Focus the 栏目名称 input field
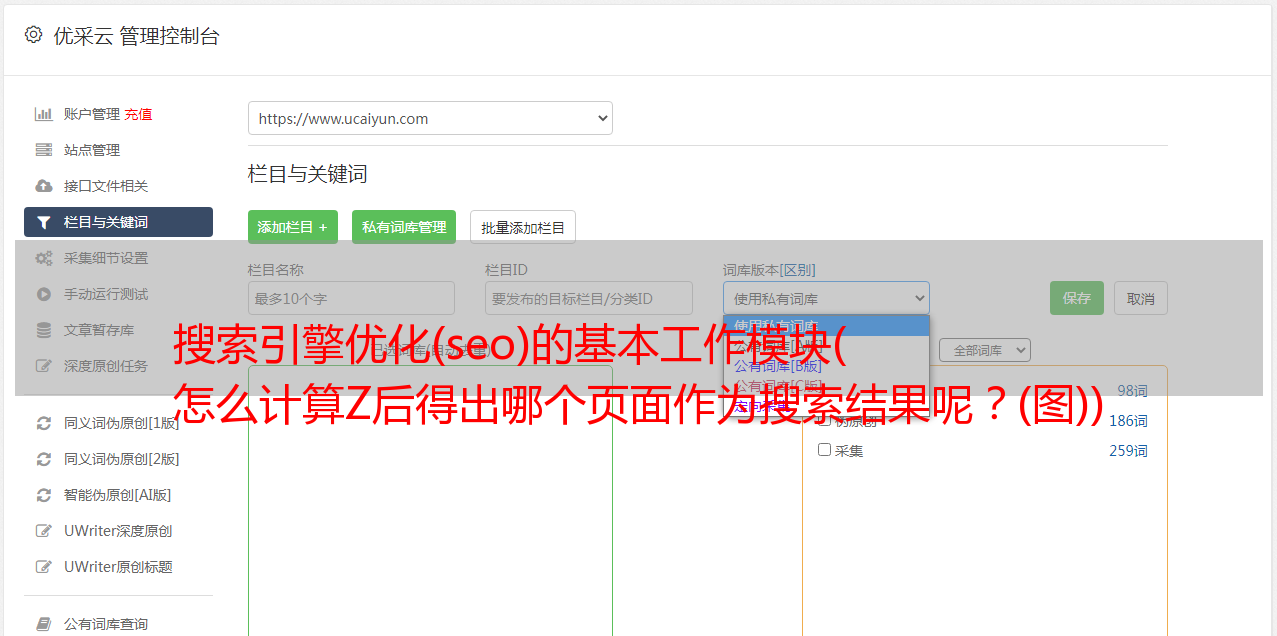 351,298
